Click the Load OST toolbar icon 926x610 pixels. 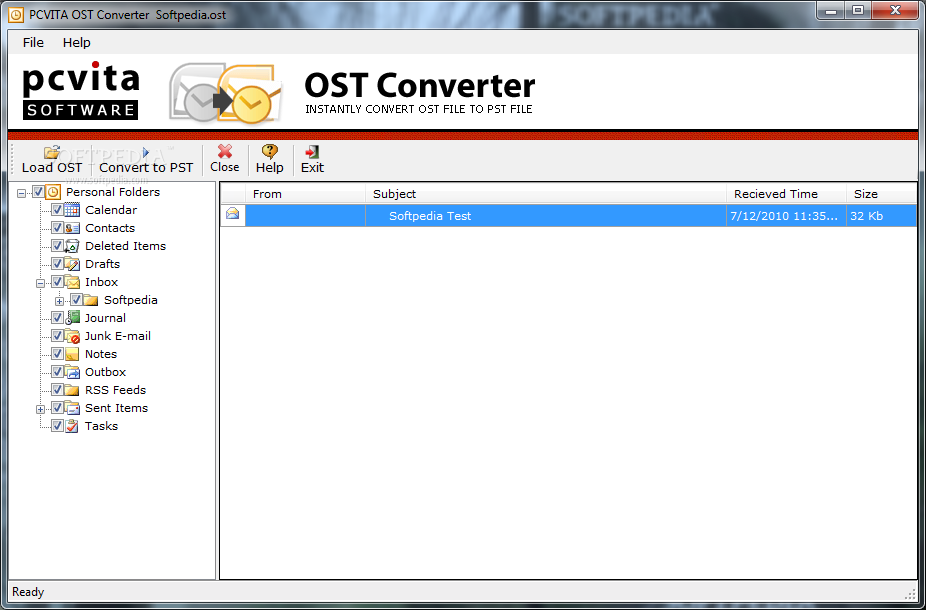[x=52, y=152]
